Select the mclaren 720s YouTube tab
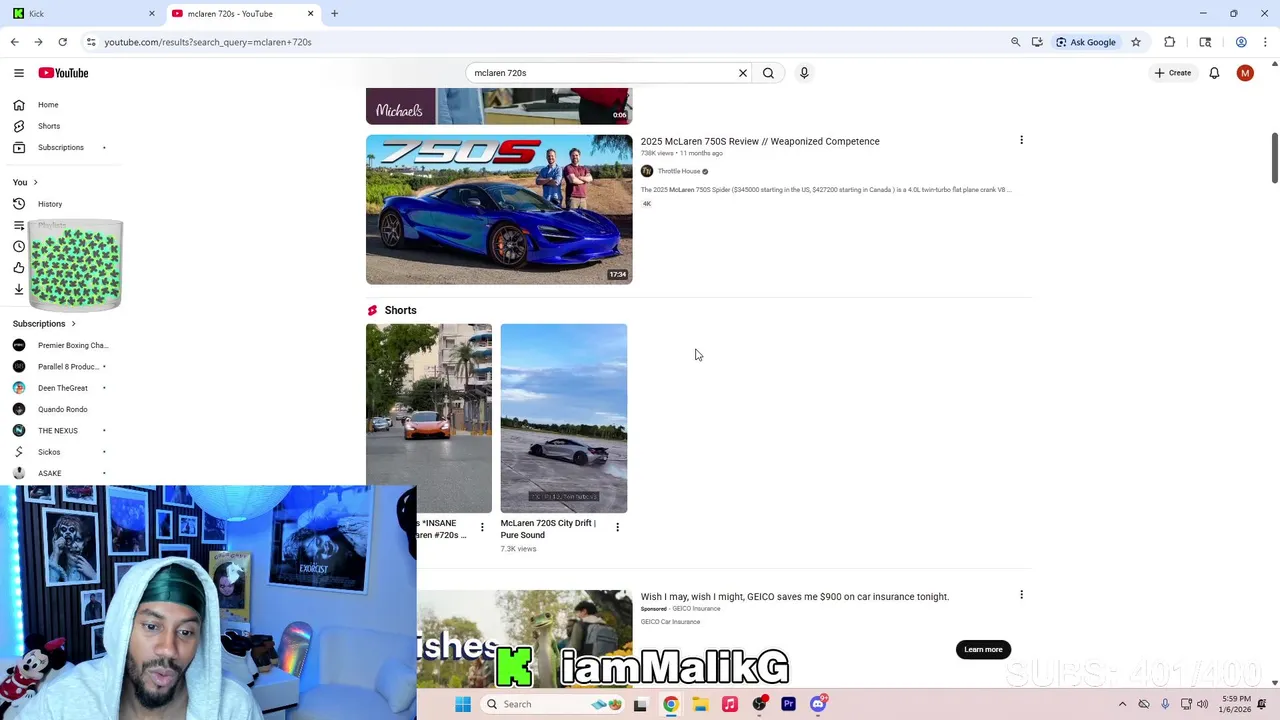1280x720 pixels. click(240, 14)
